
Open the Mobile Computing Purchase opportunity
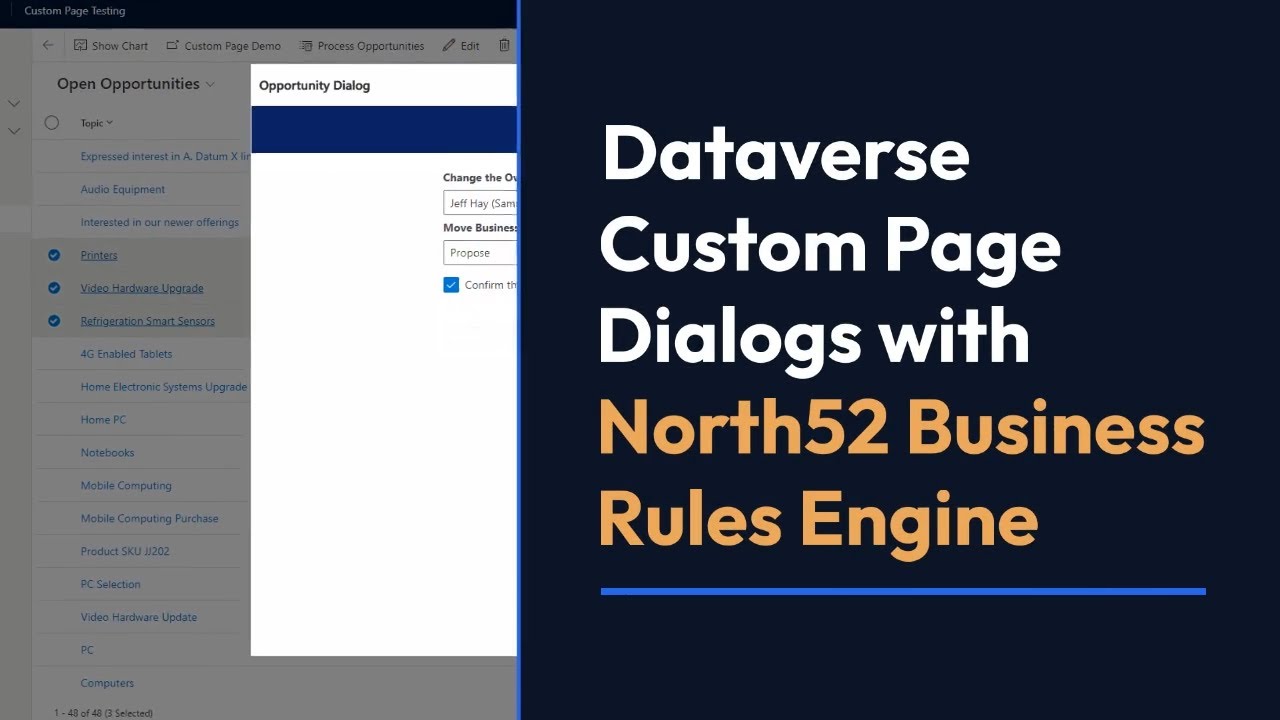tap(149, 519)
